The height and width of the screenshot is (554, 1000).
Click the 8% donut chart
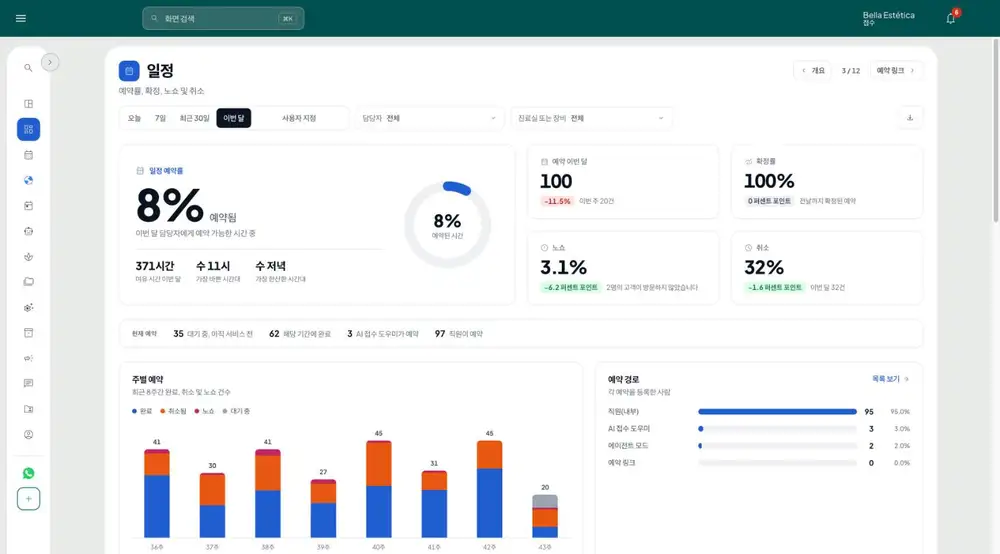[x=447, y=224]
